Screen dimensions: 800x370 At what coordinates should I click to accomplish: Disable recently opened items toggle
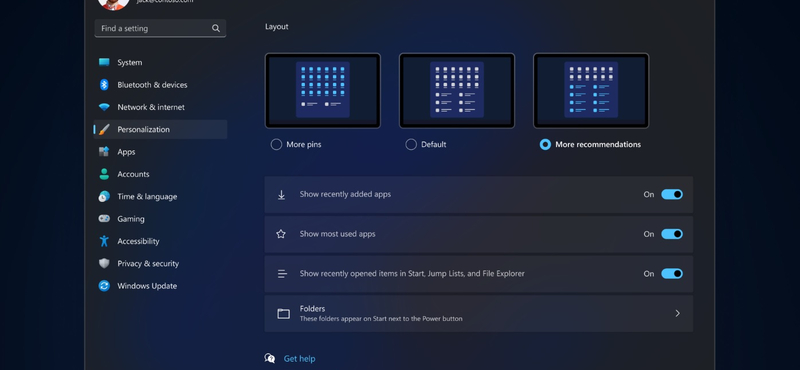pos(672,274)
